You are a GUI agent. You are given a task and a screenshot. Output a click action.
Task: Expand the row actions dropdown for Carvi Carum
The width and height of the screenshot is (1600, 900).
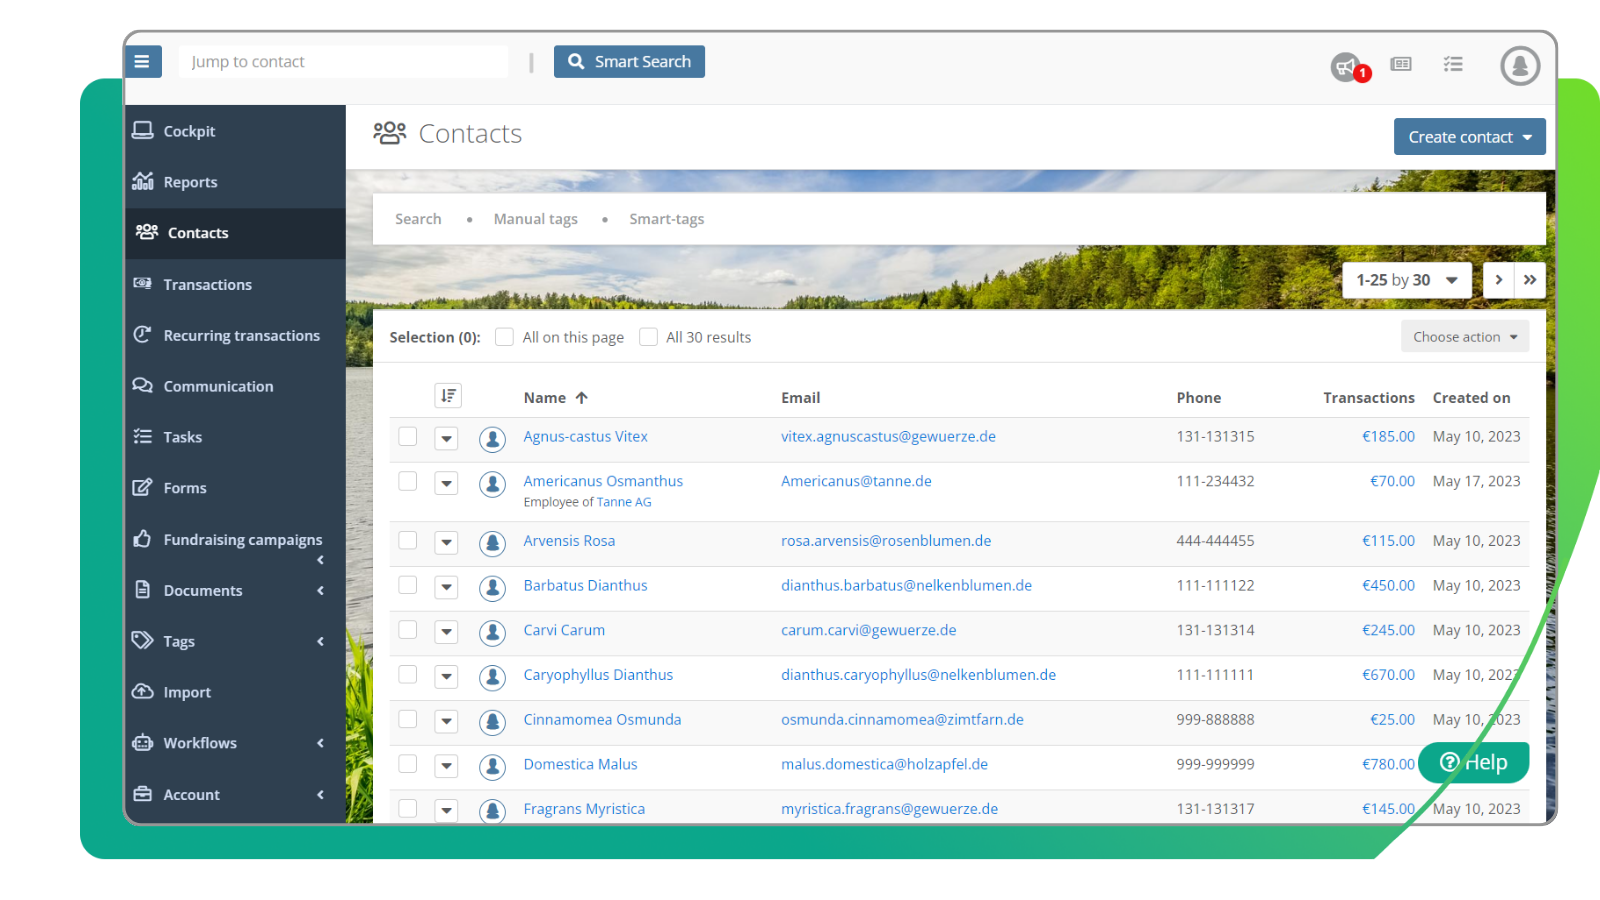point(446,632)
